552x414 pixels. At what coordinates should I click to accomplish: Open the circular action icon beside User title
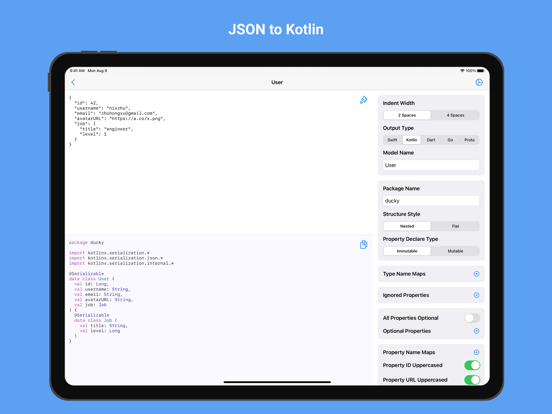tap(479, 82)
